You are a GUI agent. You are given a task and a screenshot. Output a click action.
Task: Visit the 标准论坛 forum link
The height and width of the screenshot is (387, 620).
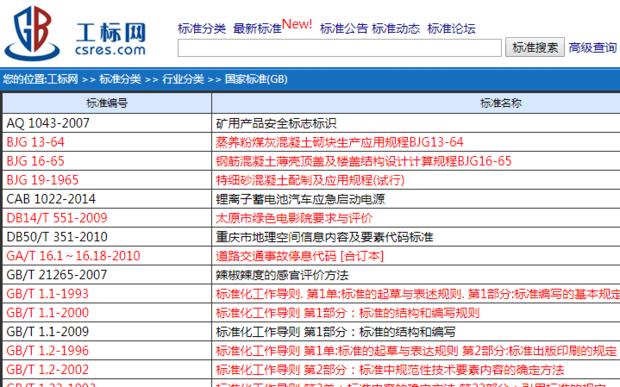pyautogui.click(x=452, y=28)
